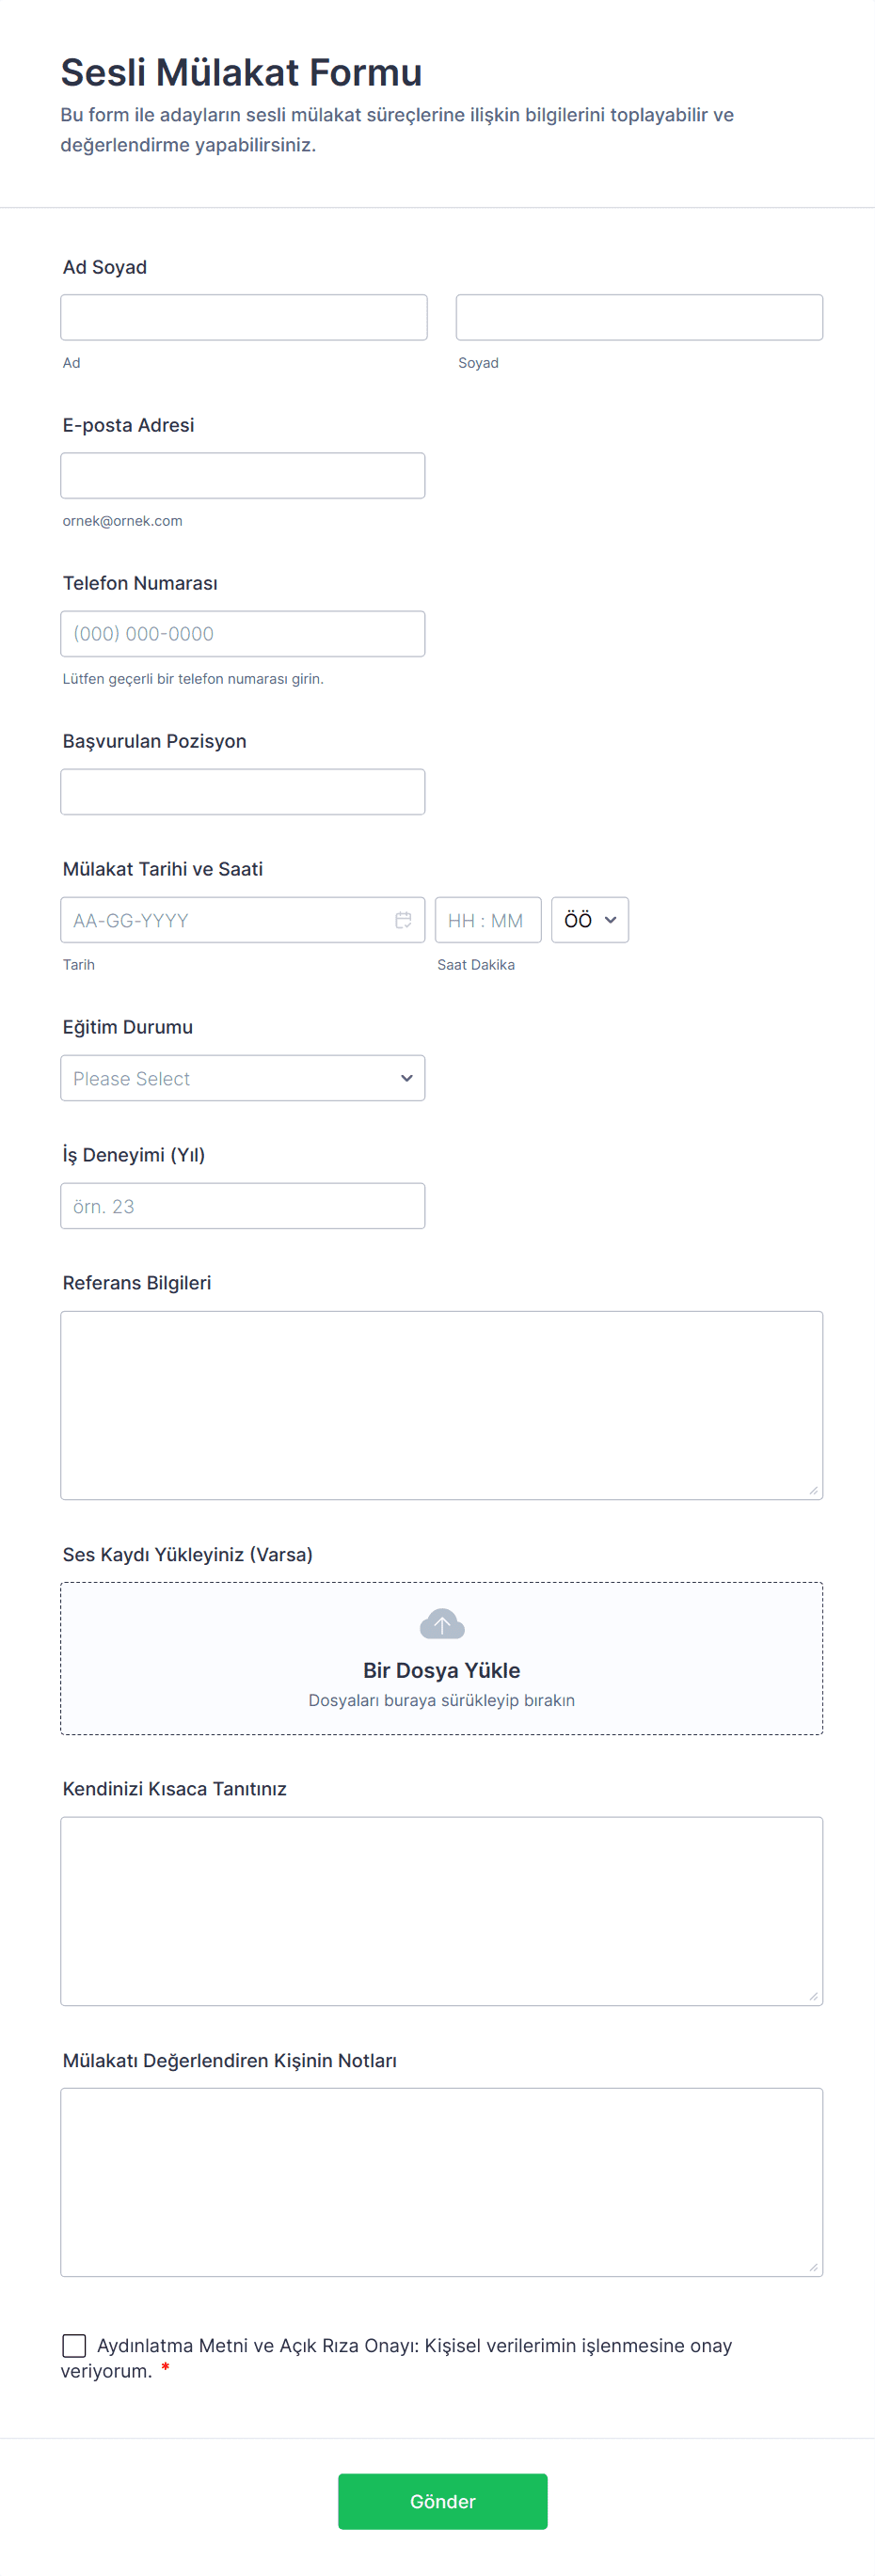
Task: Tick the personal data consent checkbox
Action: pyautogui.click(x=74, y=2345)
